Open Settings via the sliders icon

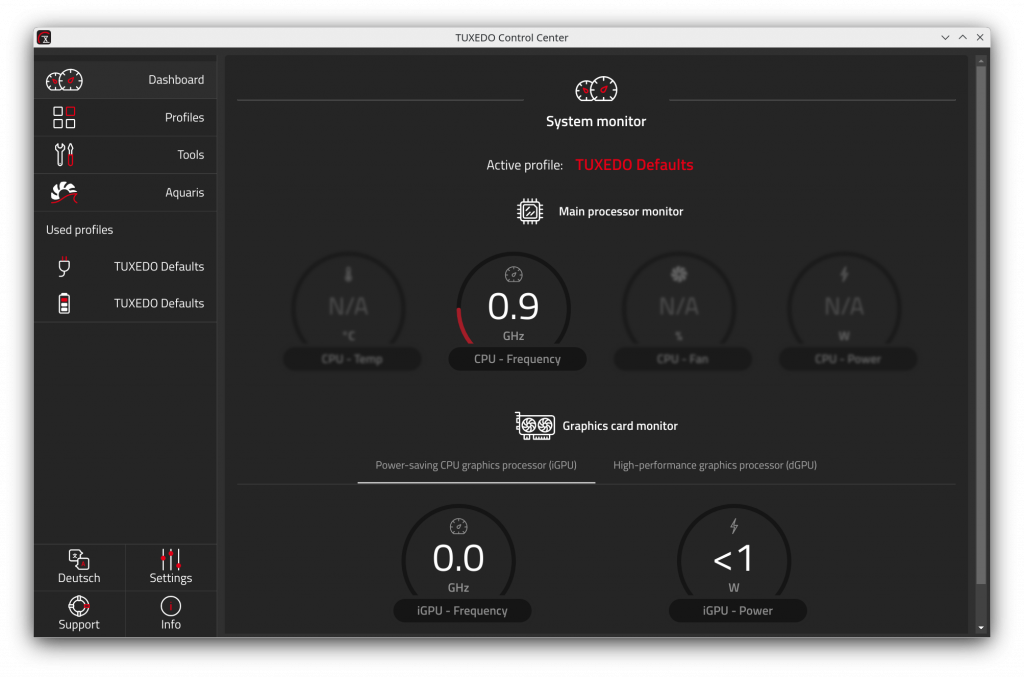coord(171,560)
